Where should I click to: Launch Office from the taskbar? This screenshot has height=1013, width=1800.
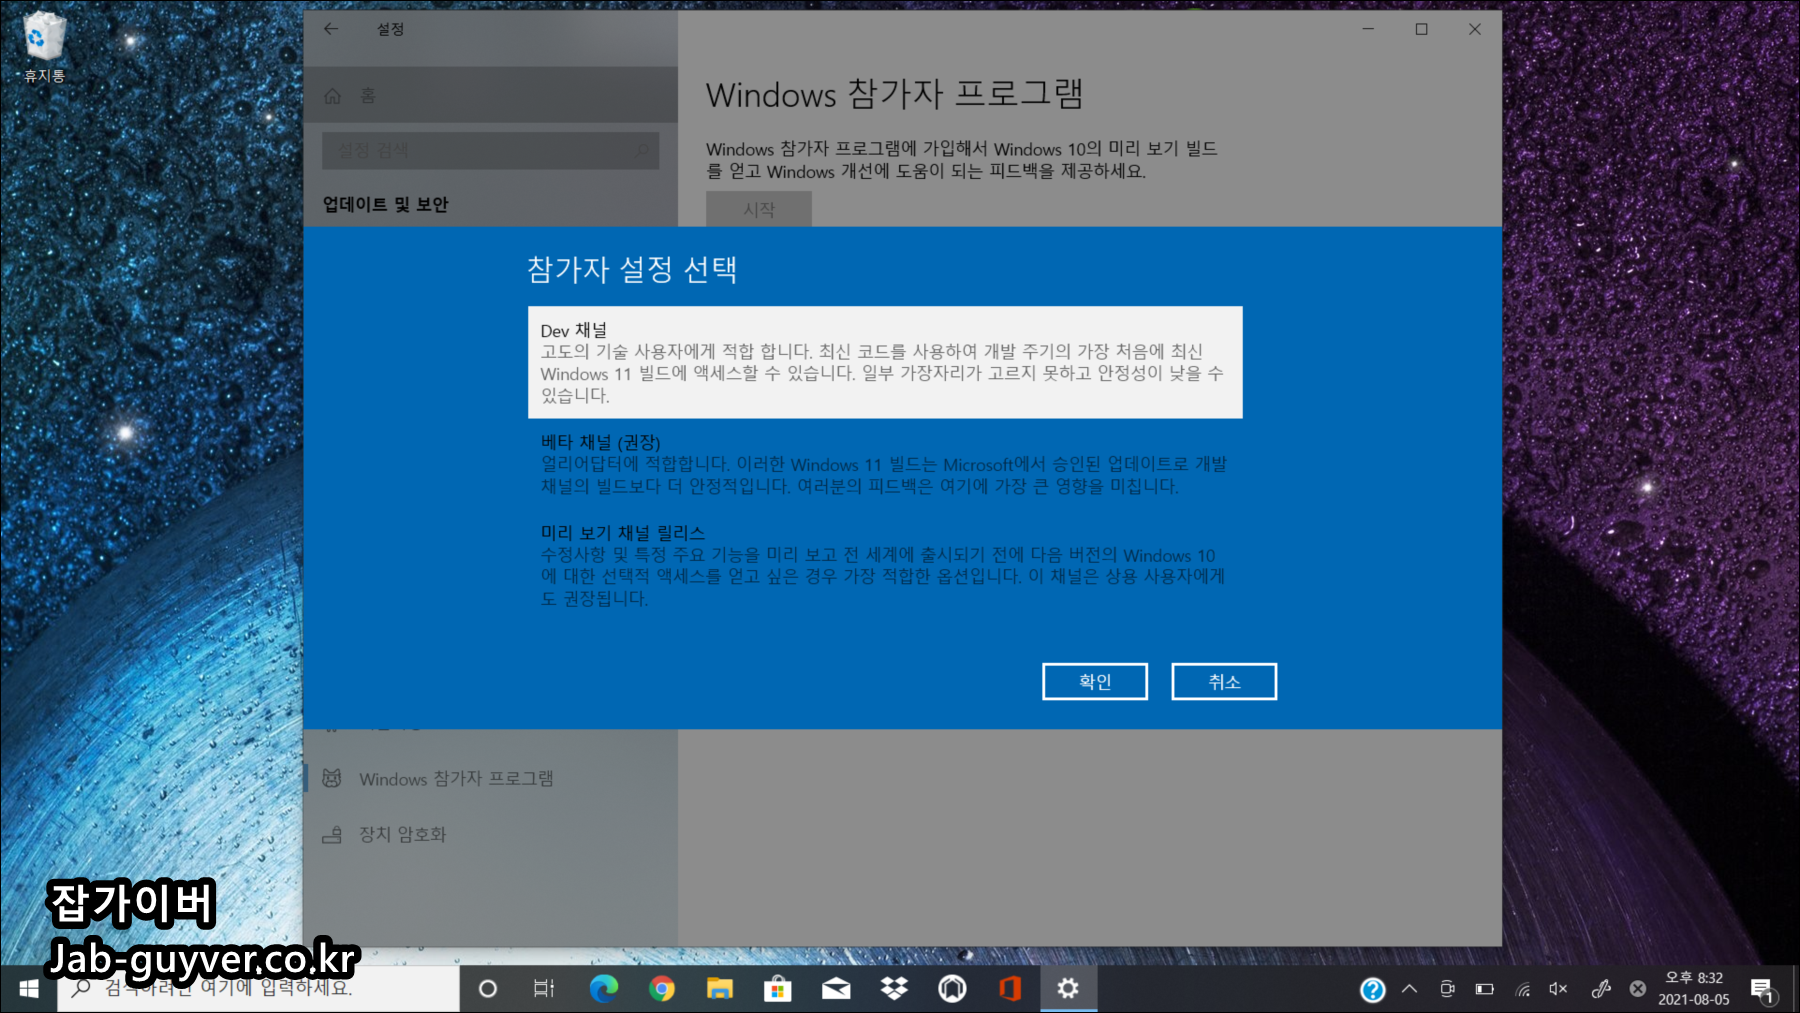pos(1010,989)
